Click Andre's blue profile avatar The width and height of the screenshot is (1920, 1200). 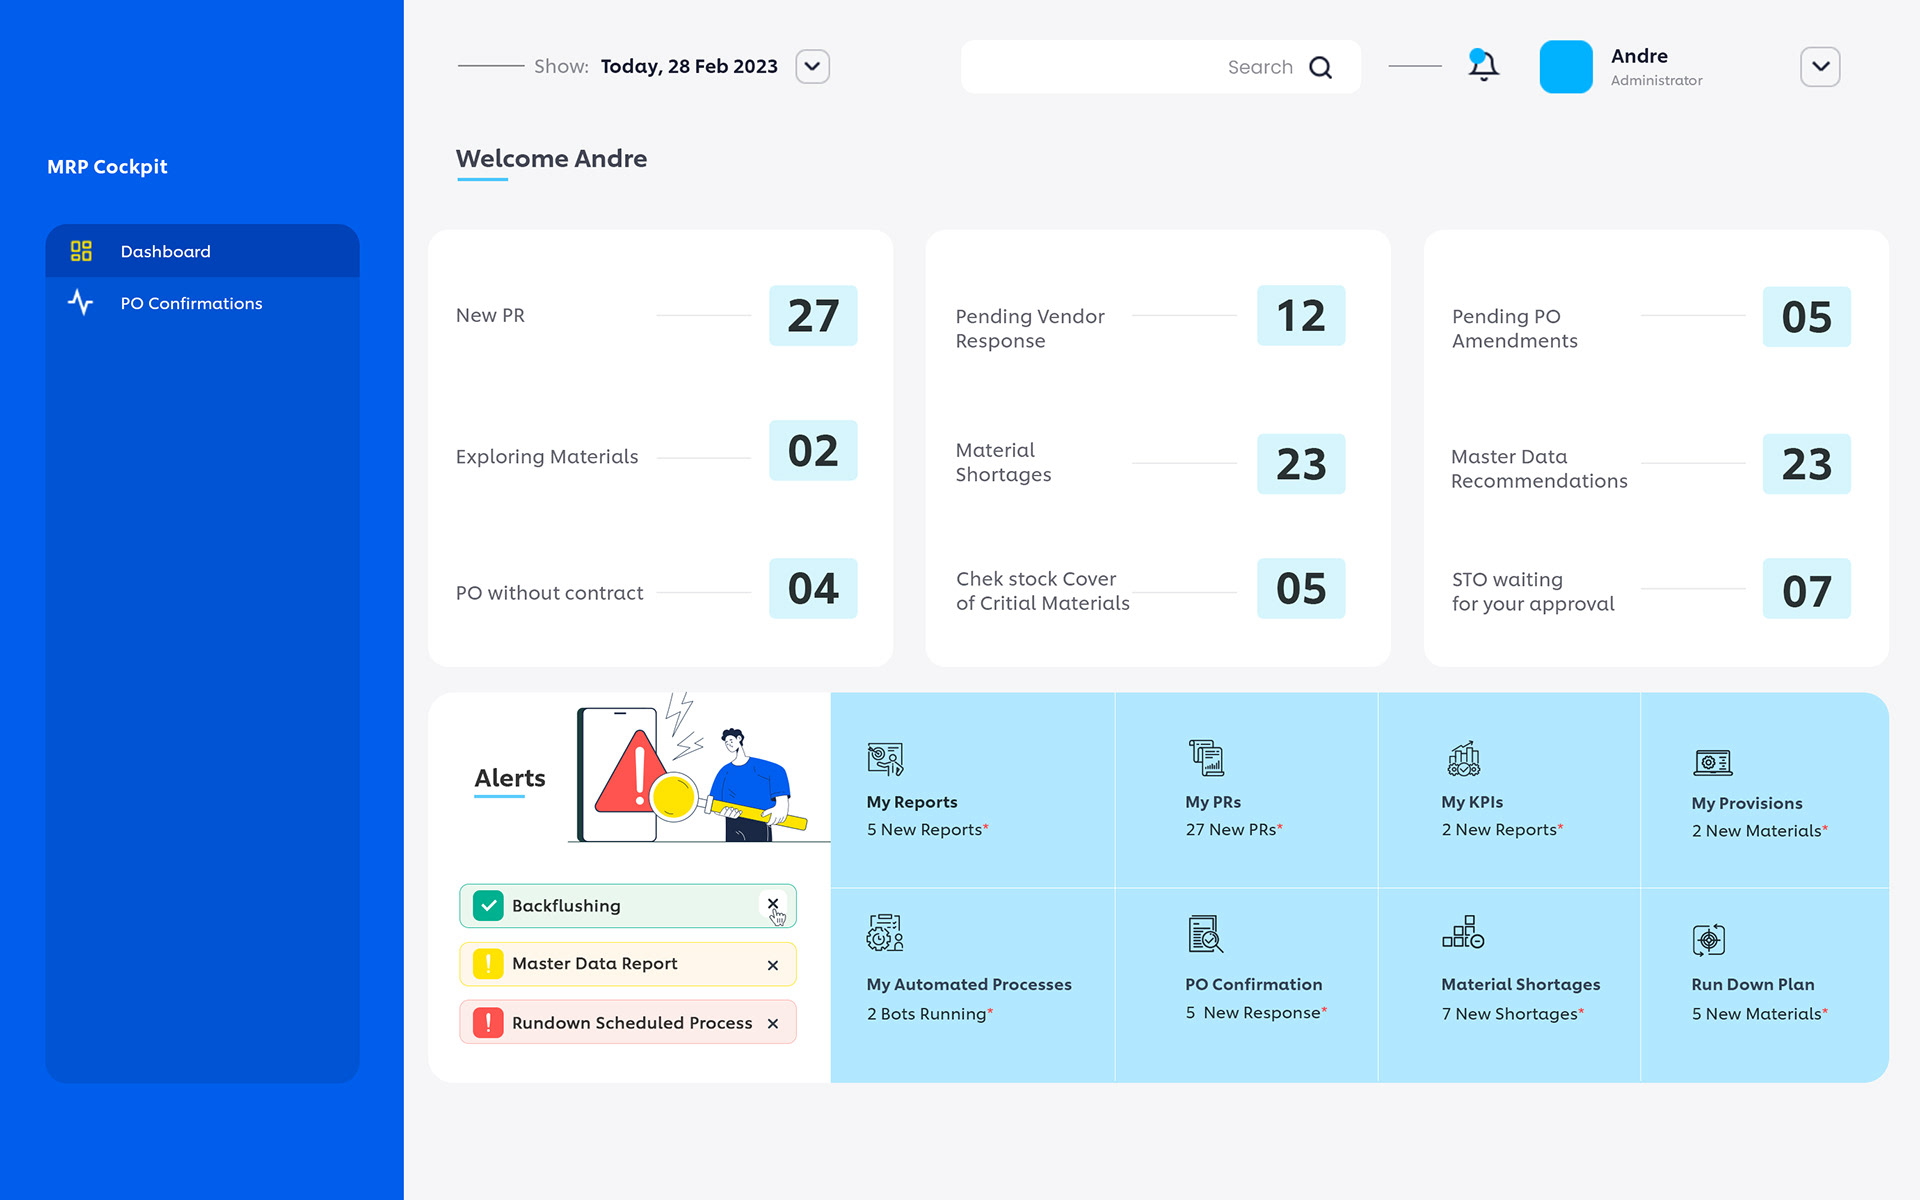1565,67
